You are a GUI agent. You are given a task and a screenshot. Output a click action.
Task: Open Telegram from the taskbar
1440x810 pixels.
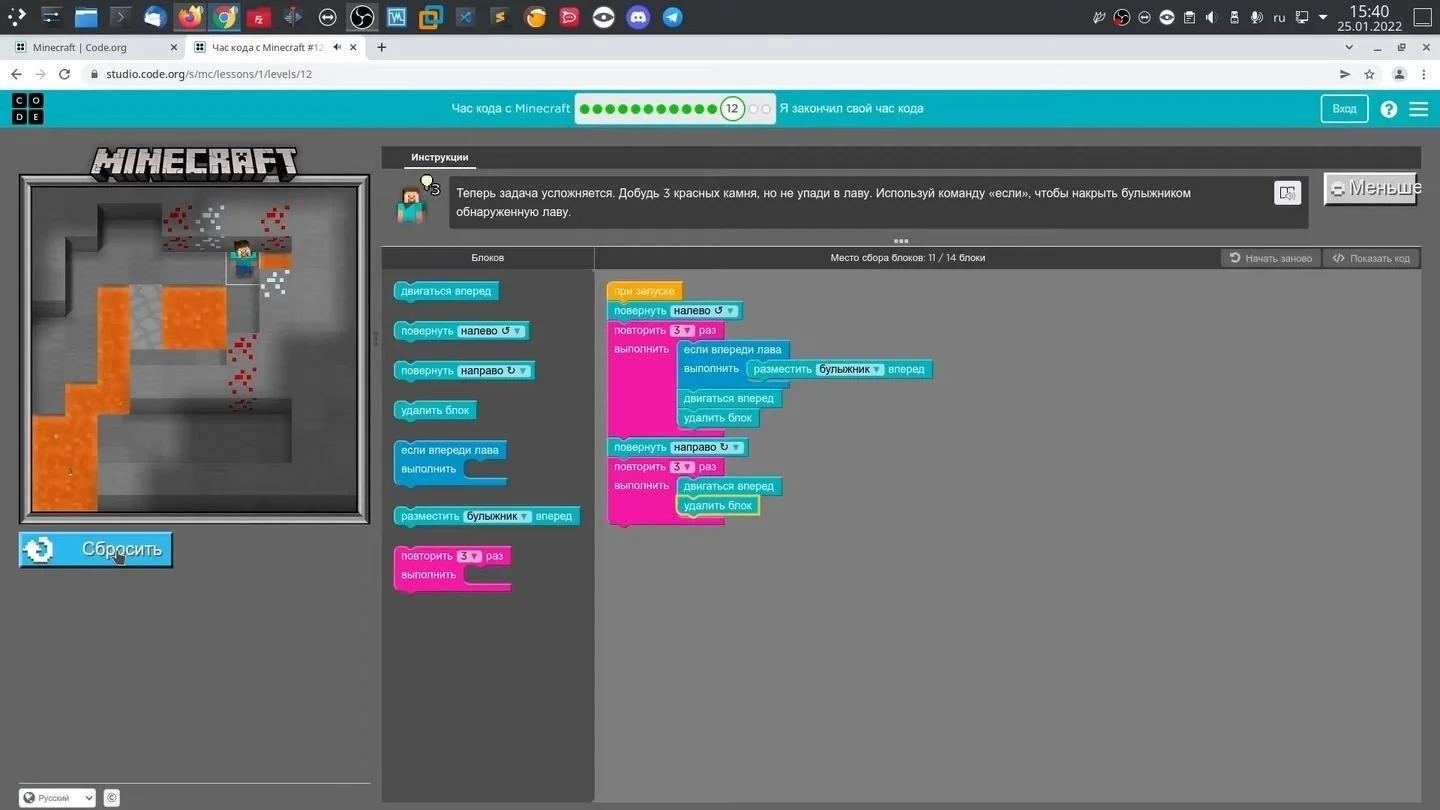(673, 17)
